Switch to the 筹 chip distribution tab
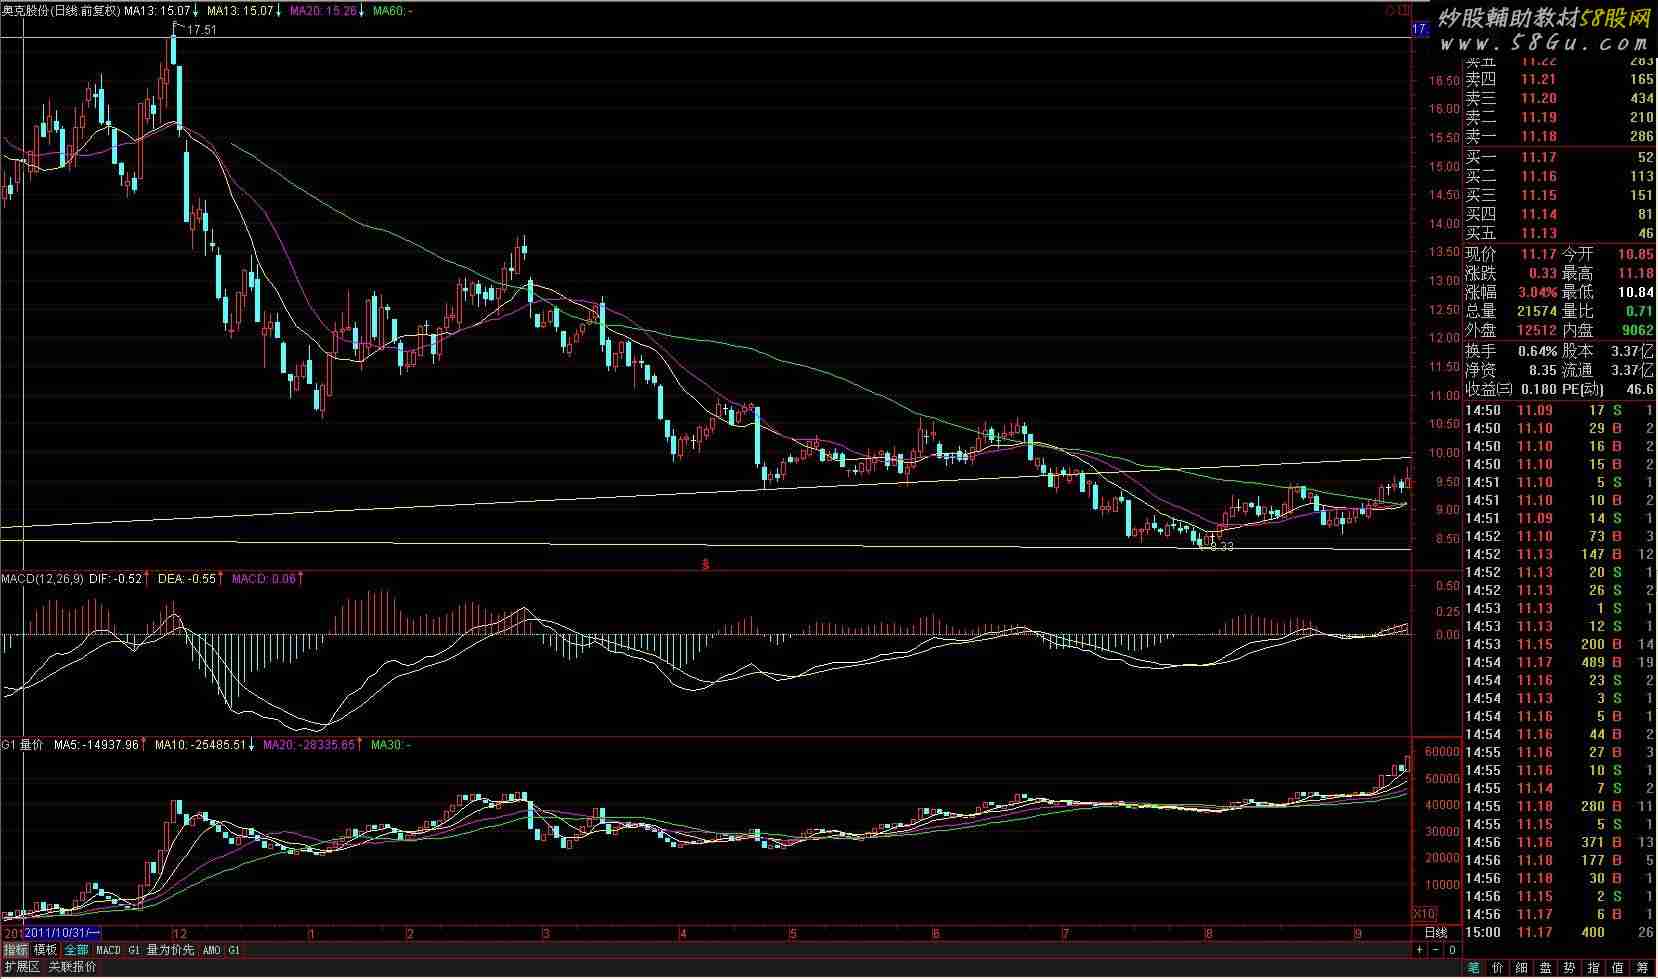The image size is (1658, 979). click(x=1643, y=968)
